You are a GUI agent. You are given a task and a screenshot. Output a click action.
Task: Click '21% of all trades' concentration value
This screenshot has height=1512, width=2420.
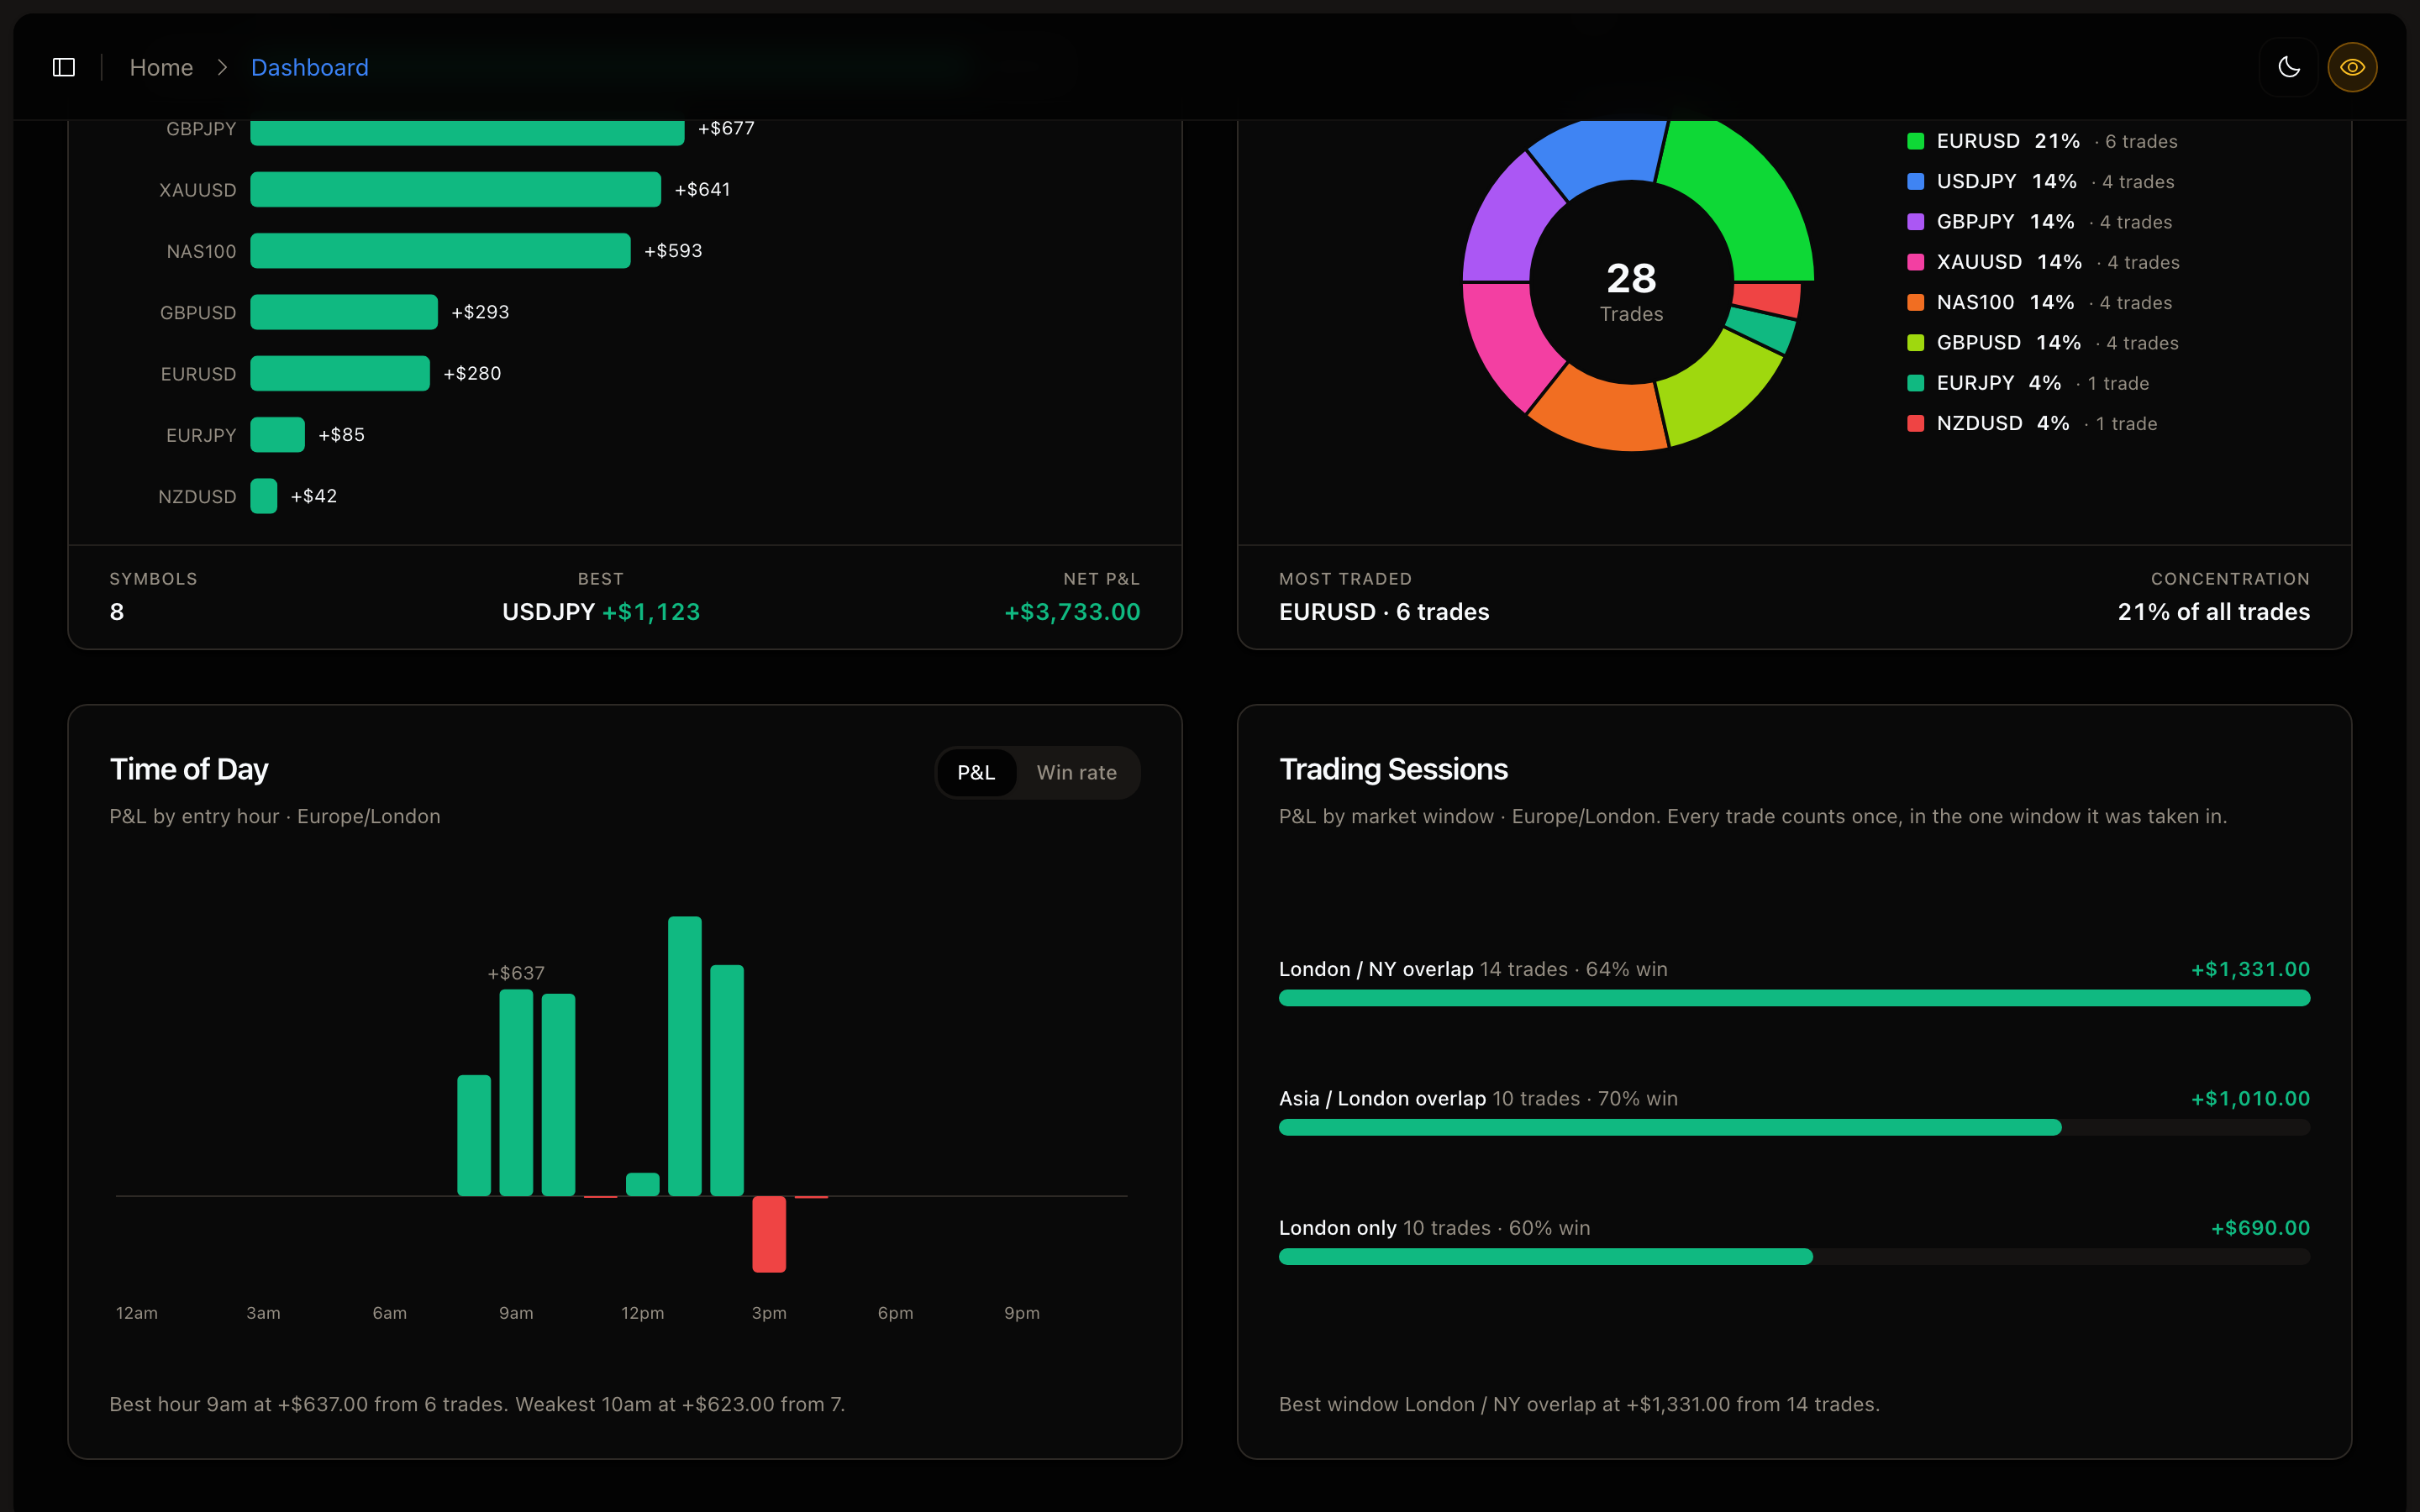pyautogui.click(x=2213, y=612)
